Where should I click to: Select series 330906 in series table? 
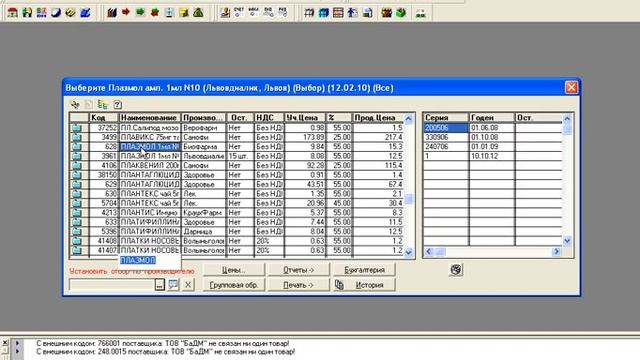coord(446,137)
